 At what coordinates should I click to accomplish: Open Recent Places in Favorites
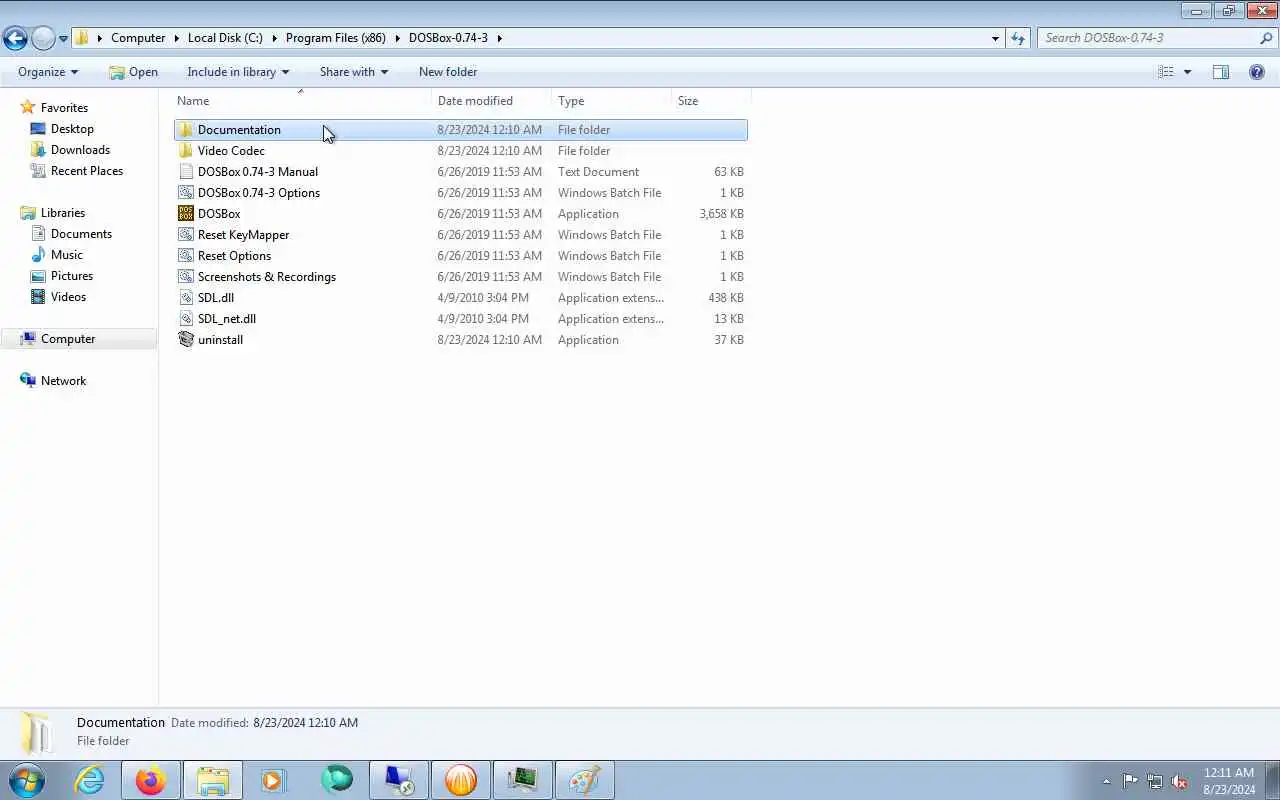(x=87, y=171)
